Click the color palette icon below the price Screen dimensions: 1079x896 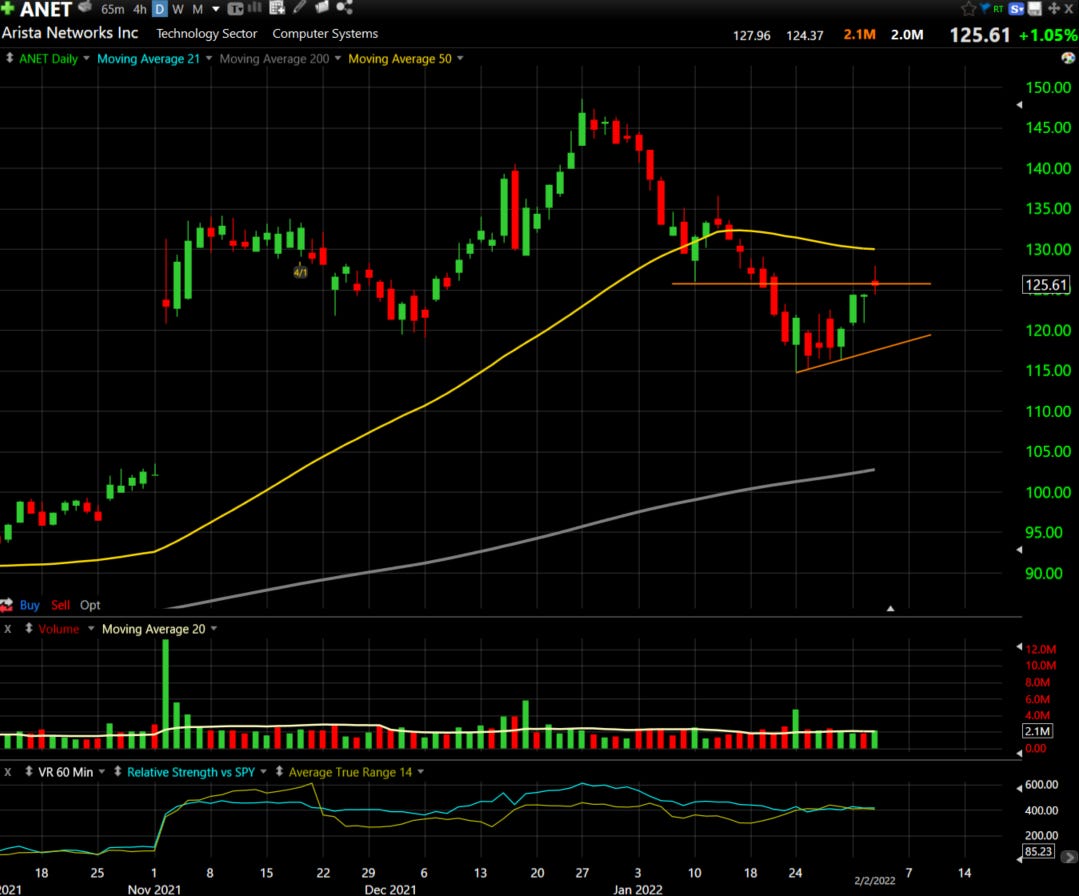(x=1069, y=58)
